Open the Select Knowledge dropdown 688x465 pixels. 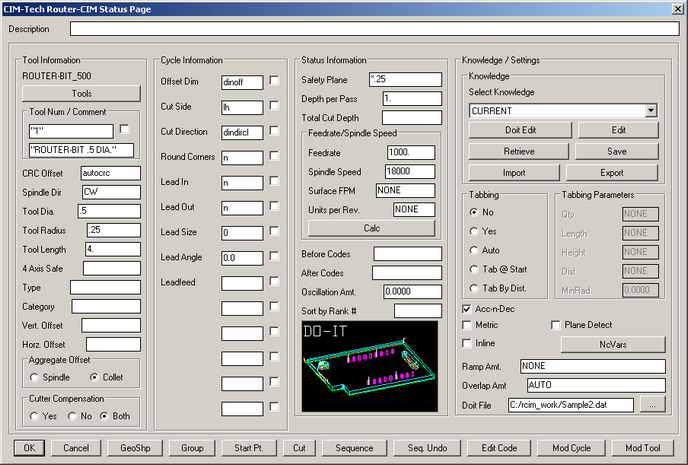click(651, 111)
